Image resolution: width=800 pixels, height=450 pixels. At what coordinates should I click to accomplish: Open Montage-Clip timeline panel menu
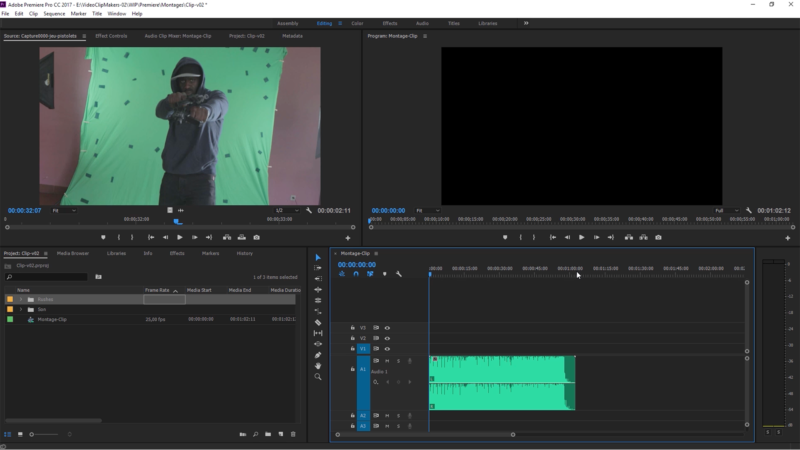coord(376,254)
